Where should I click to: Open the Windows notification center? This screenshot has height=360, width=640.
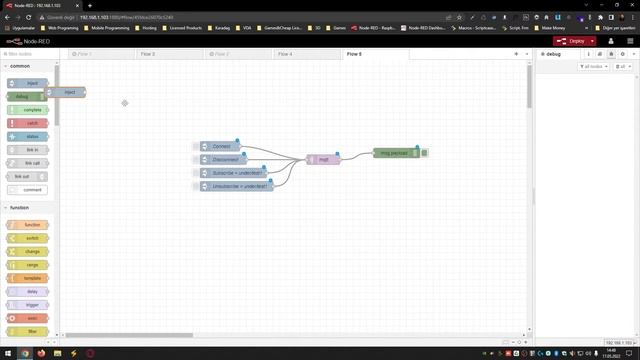[629, 353]
